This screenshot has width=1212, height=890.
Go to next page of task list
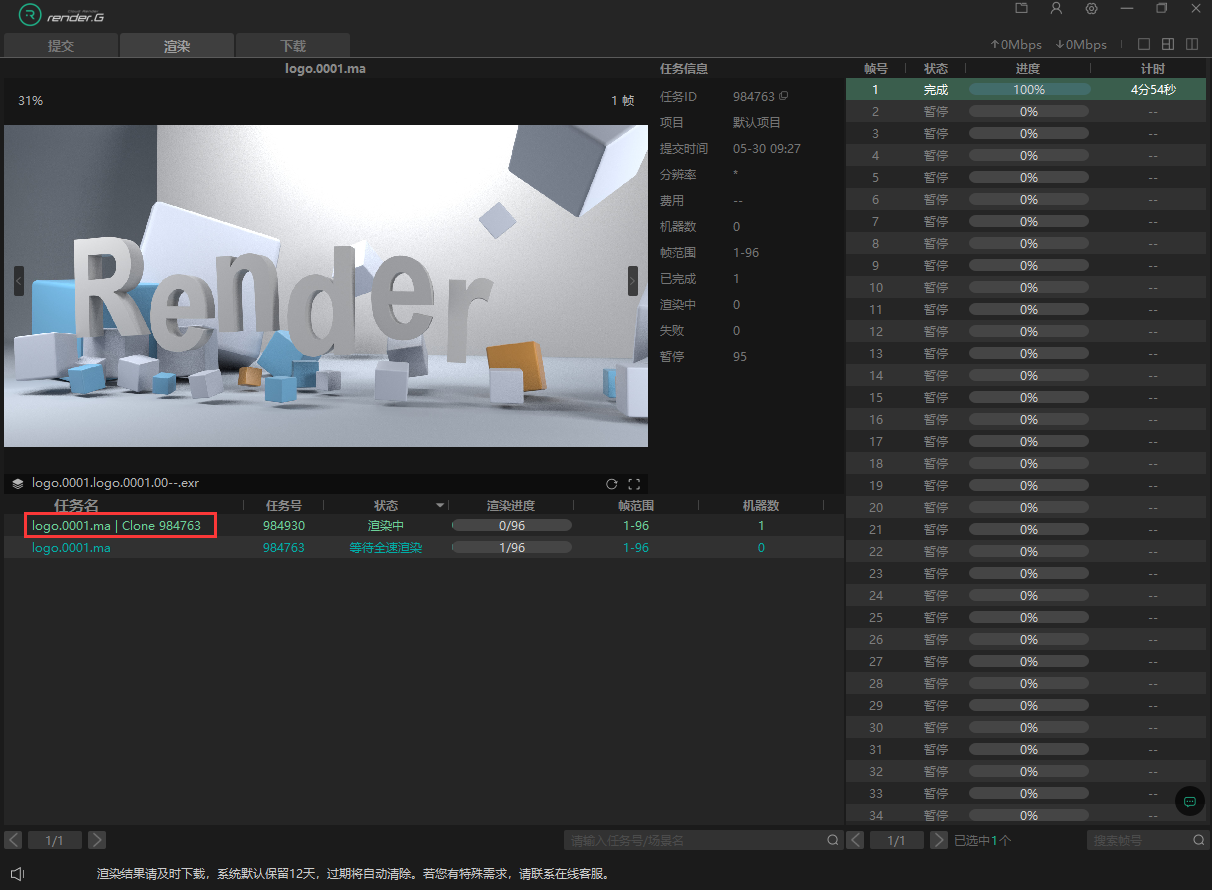pos(96,840)
